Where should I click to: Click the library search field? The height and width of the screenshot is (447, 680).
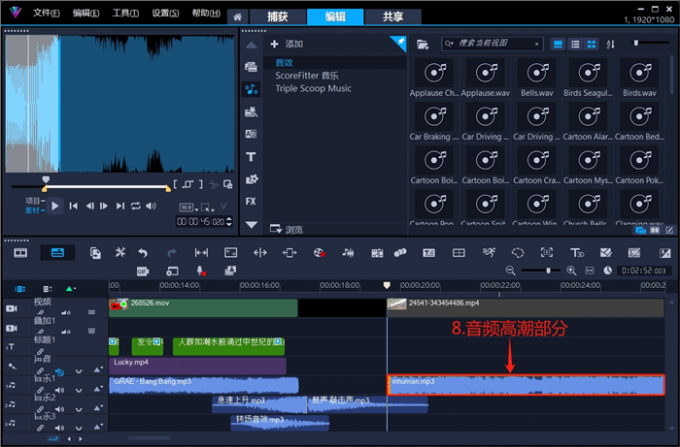(492, 43)
